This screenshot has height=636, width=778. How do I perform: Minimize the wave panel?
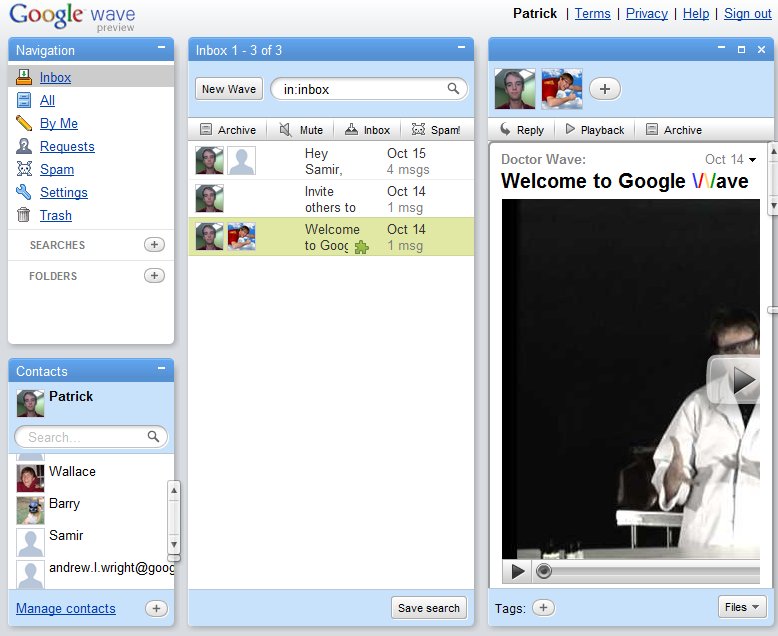tap(721, 48)
